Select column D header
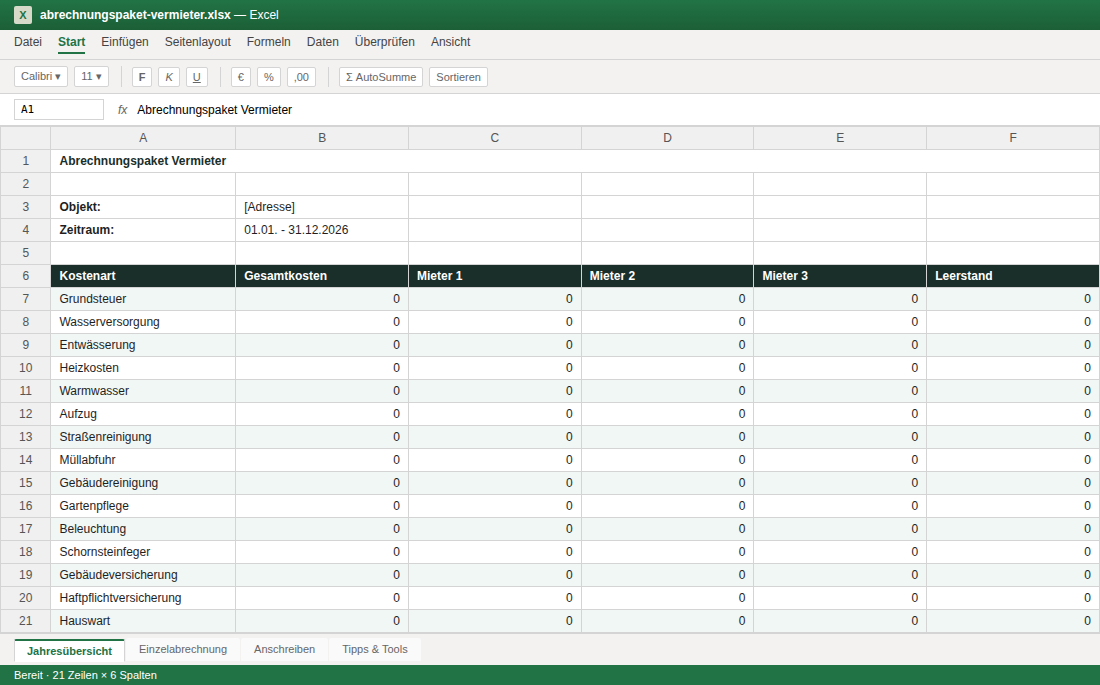This screenshot has width=1100, height=685. pos(667,138)
